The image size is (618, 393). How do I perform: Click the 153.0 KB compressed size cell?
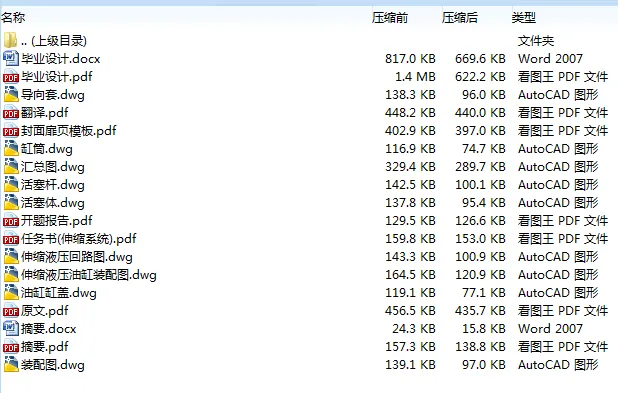pos(480,238)
